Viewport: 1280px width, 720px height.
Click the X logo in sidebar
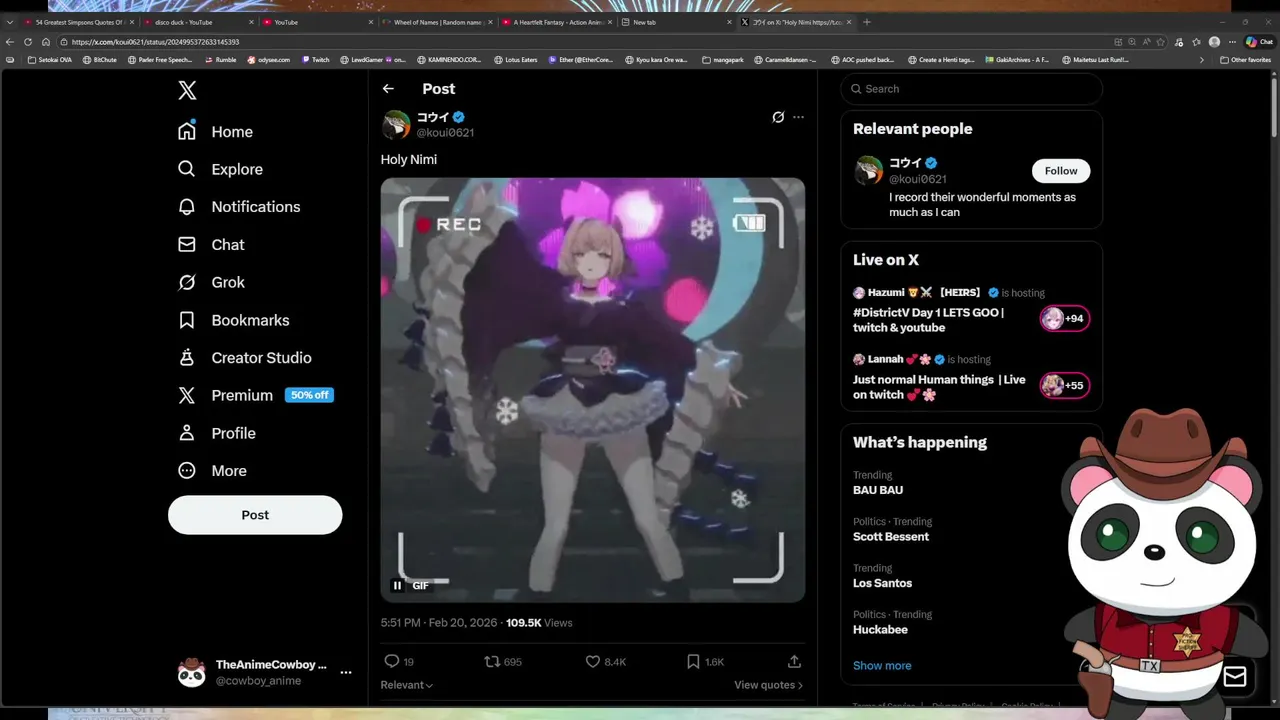tap(187, 91)
